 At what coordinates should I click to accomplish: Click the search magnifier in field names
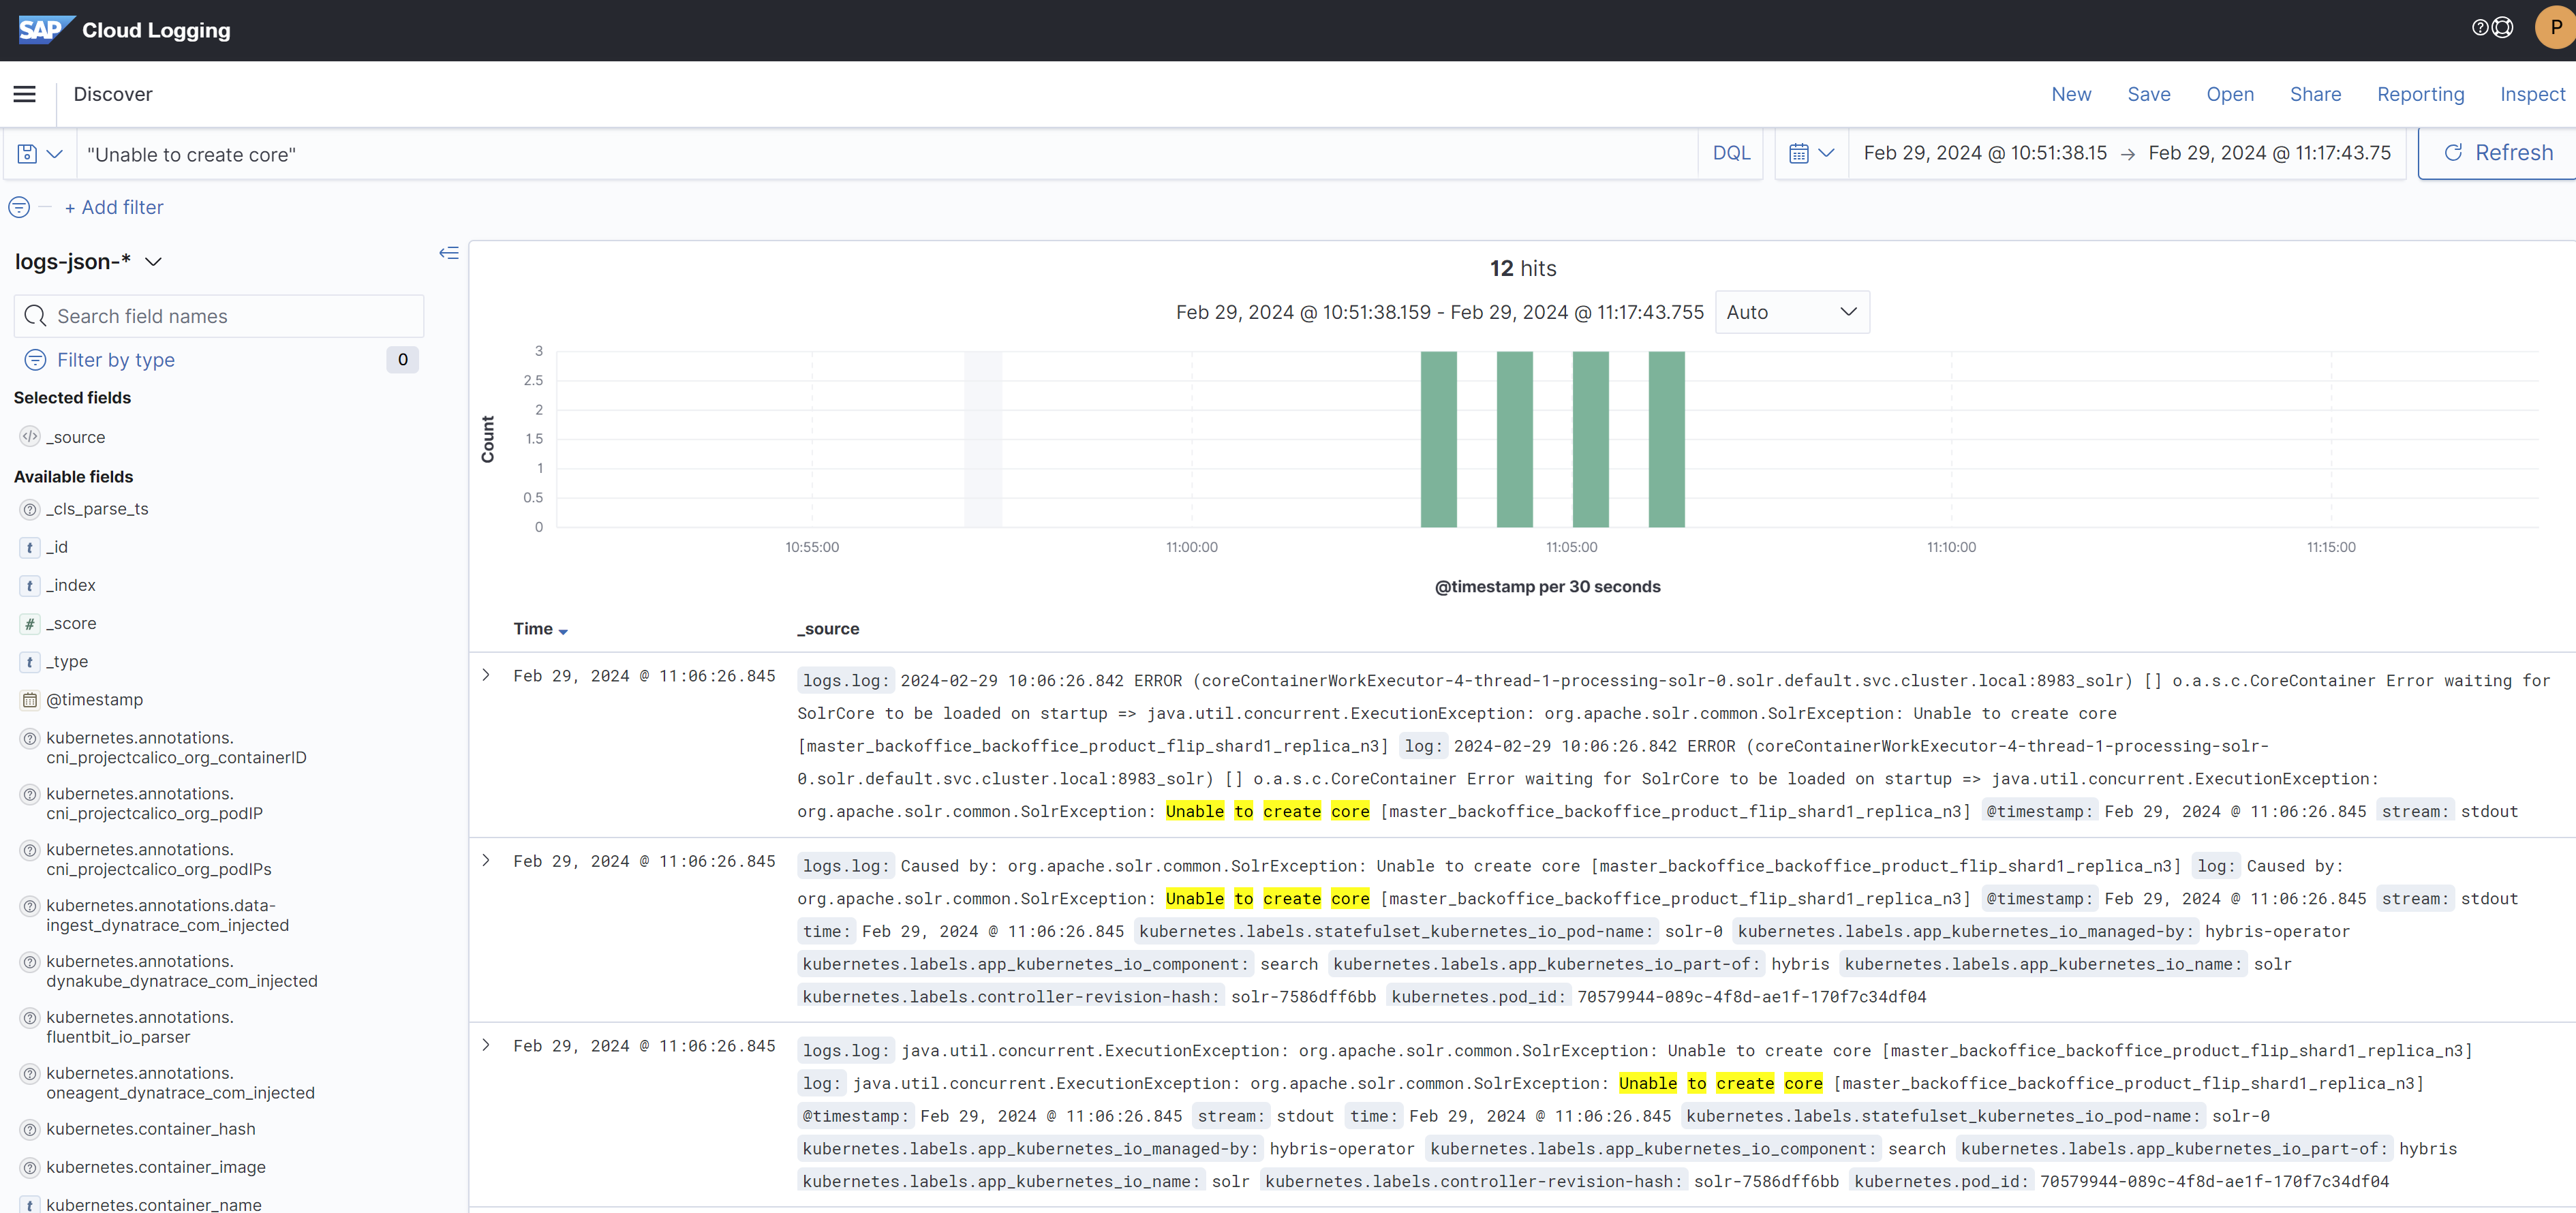pos(35,316)
